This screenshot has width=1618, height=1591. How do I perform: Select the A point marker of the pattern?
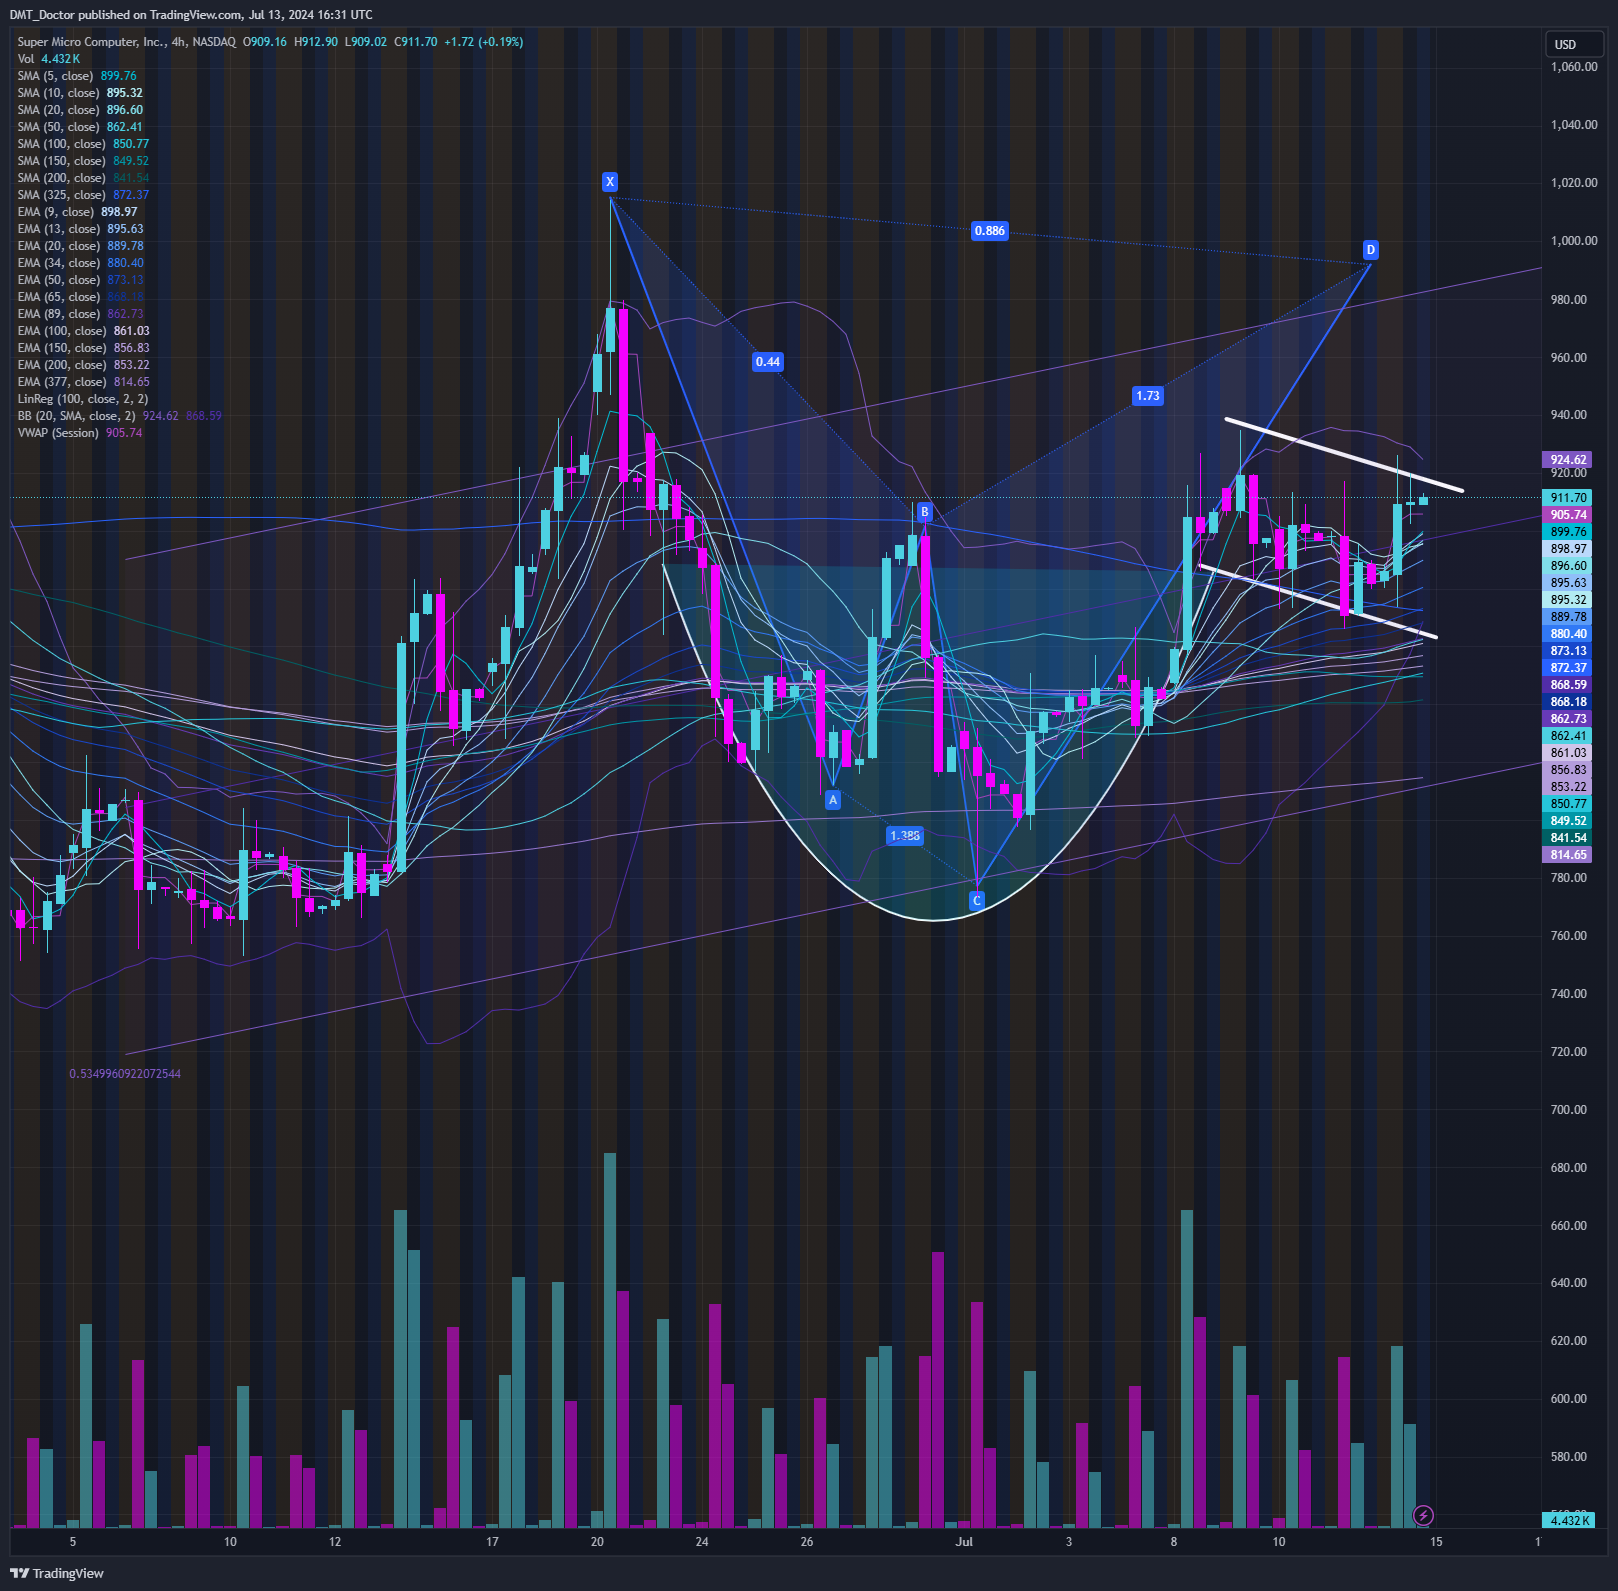[833, 800]
